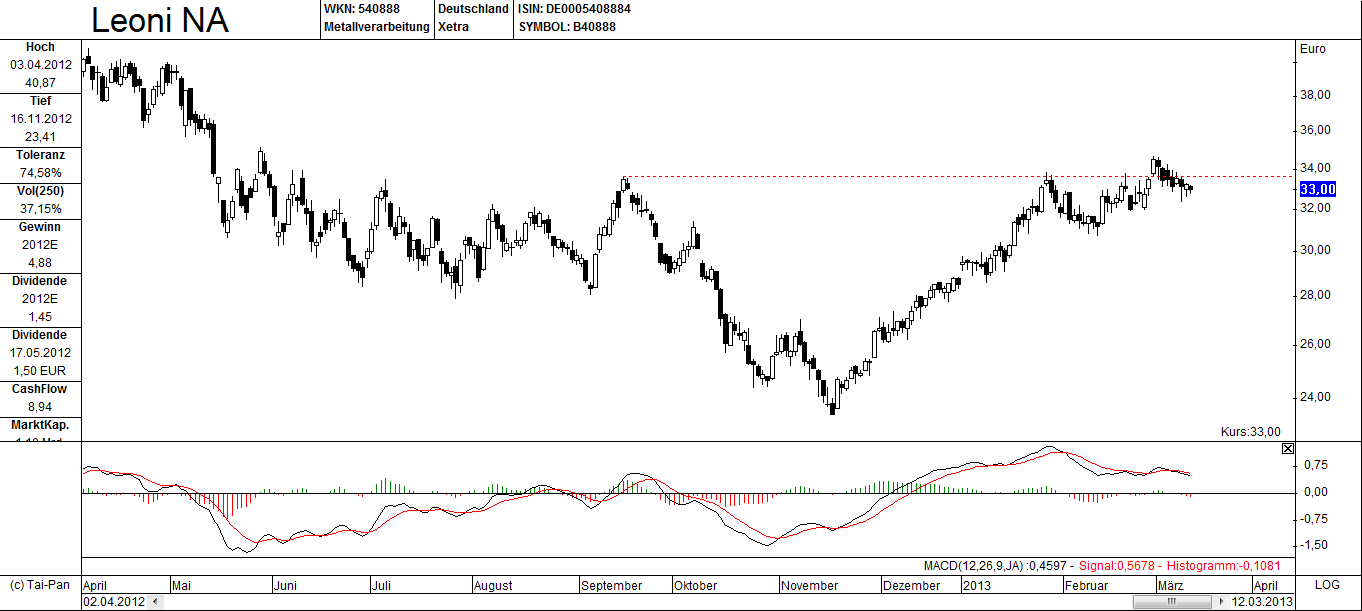Viewport: 1362px width, 611px height.
Task: Click the März month marker
Action: coord(1171,586)
